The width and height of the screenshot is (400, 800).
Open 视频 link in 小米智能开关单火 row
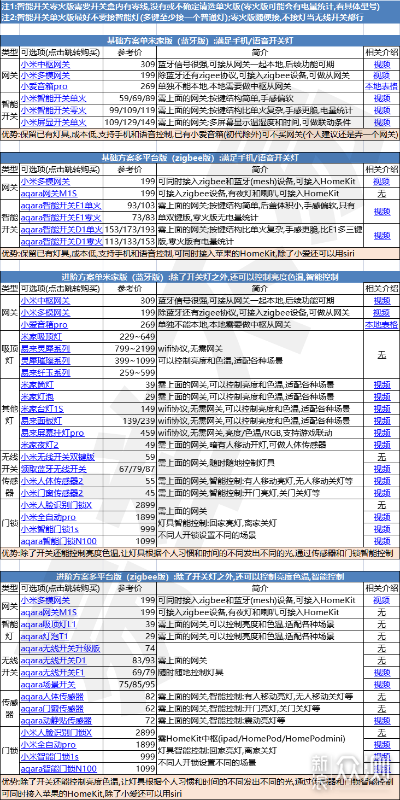[381, 98]
